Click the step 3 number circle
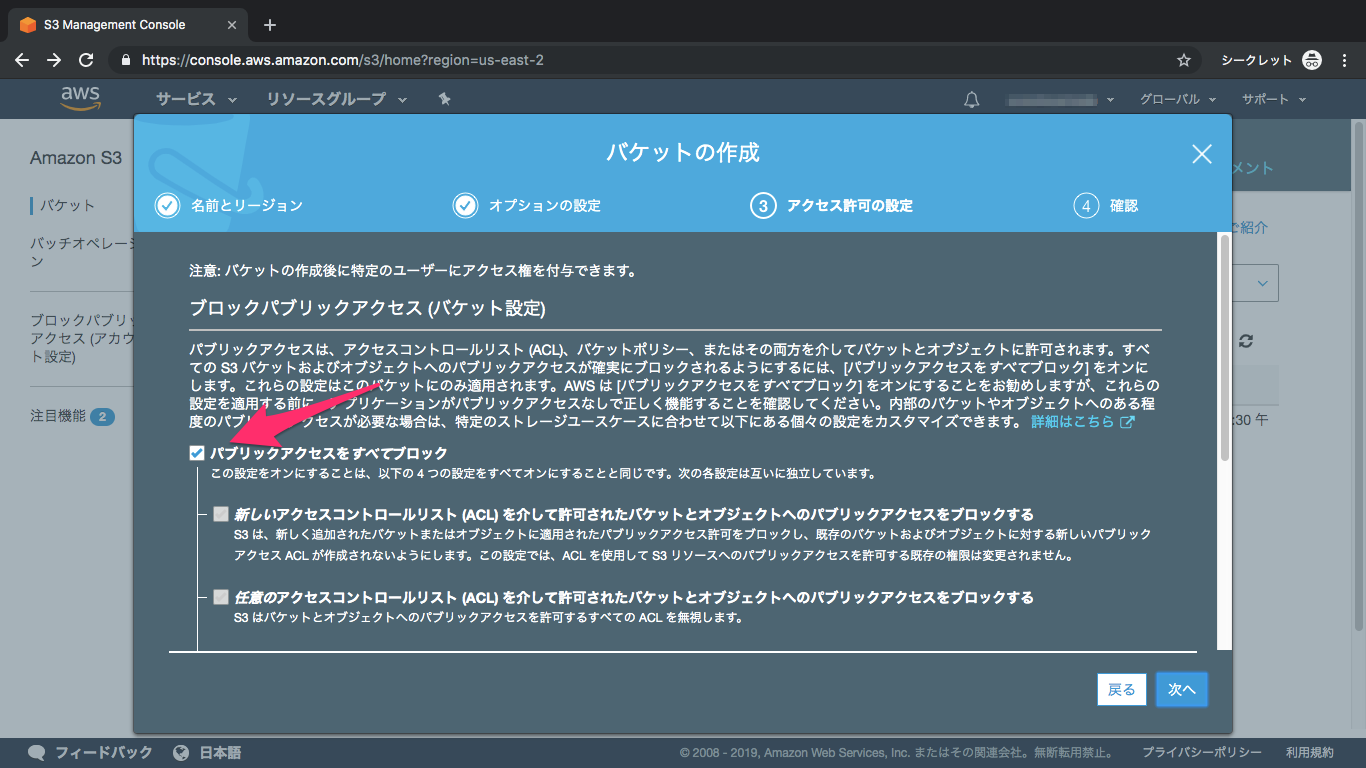 [x=763, y=205]
